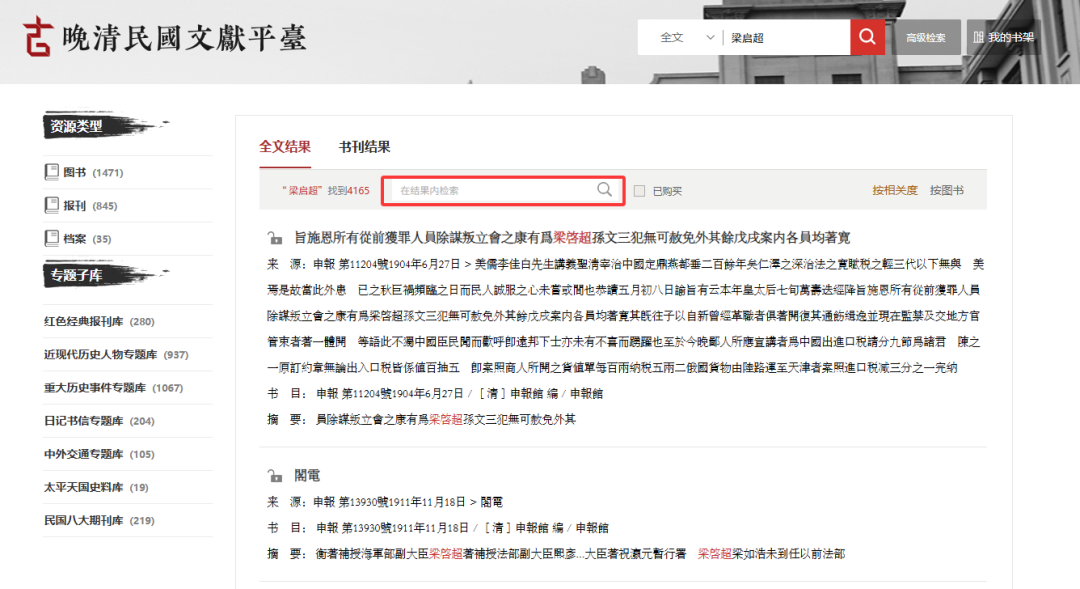Switch to the 书刊结果 tab
The height and width of the screenshot is (589, 1080).
click(364, 147)
